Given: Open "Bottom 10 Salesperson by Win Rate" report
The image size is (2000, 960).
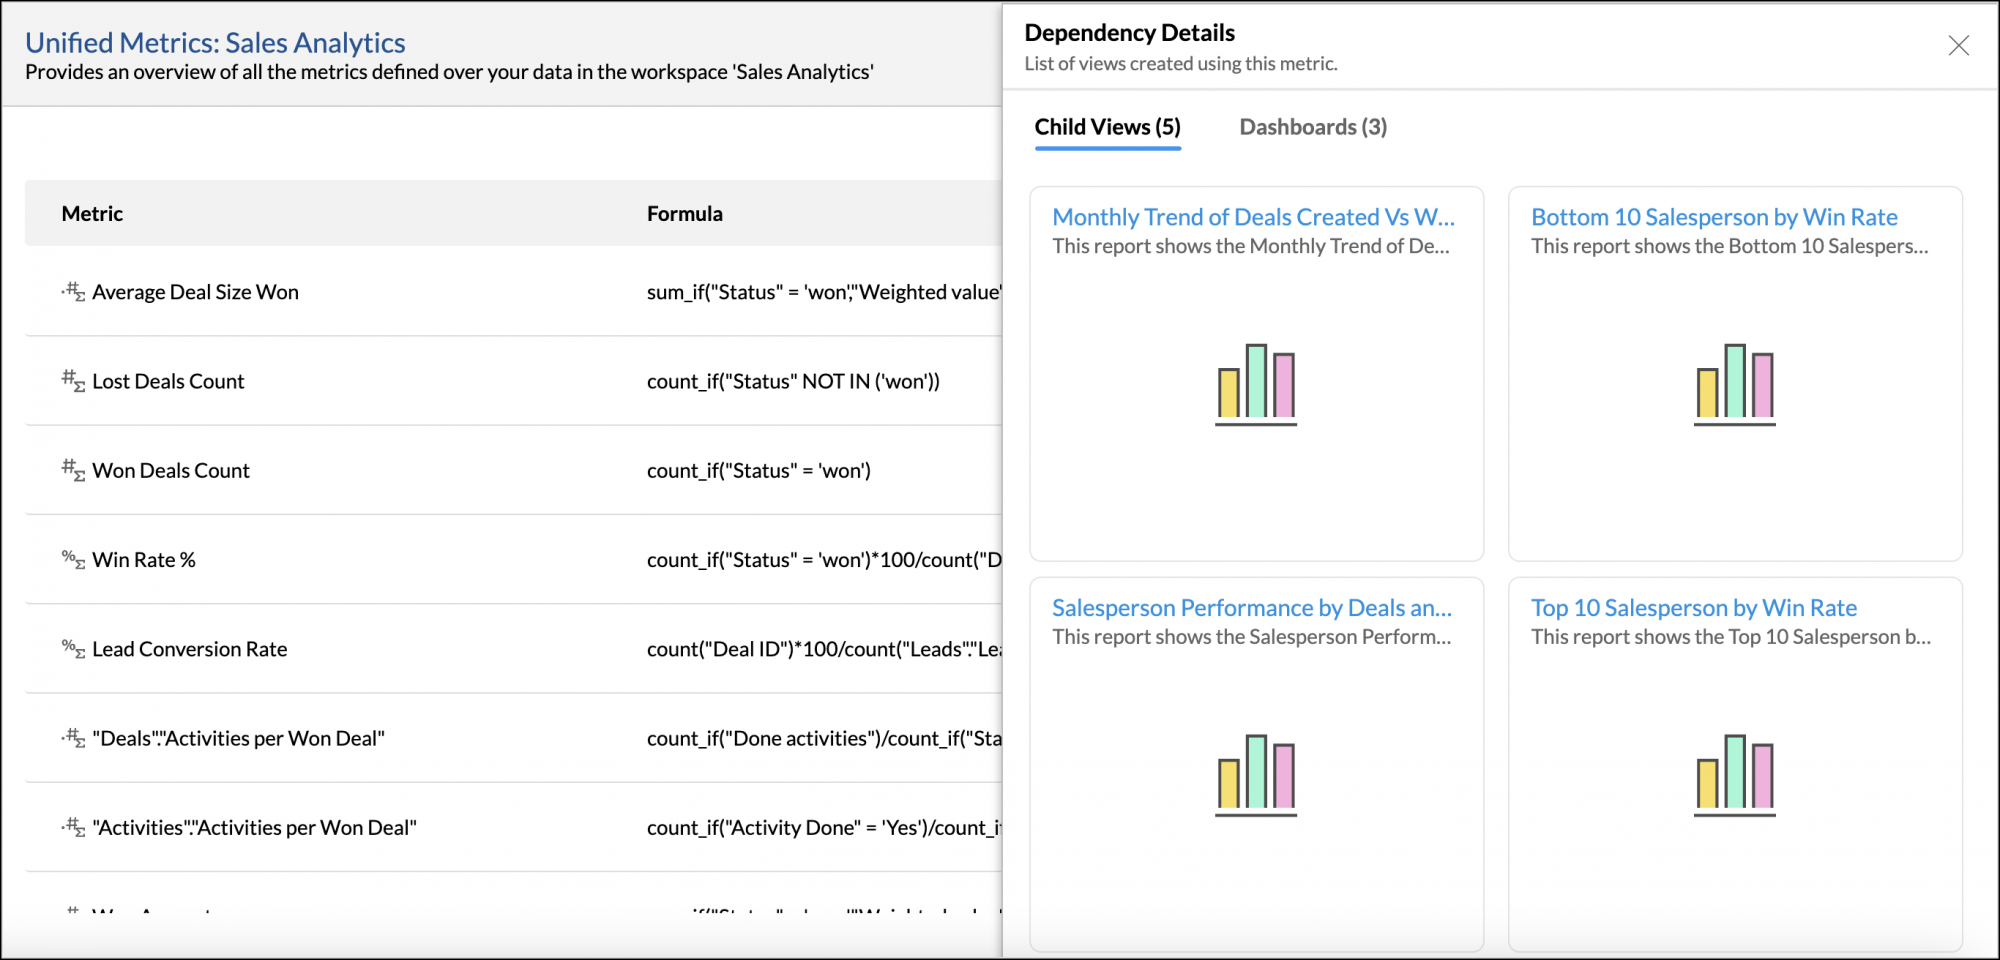Looking at the screenshot, I should pyautogui.click(x=1714, y=216).
